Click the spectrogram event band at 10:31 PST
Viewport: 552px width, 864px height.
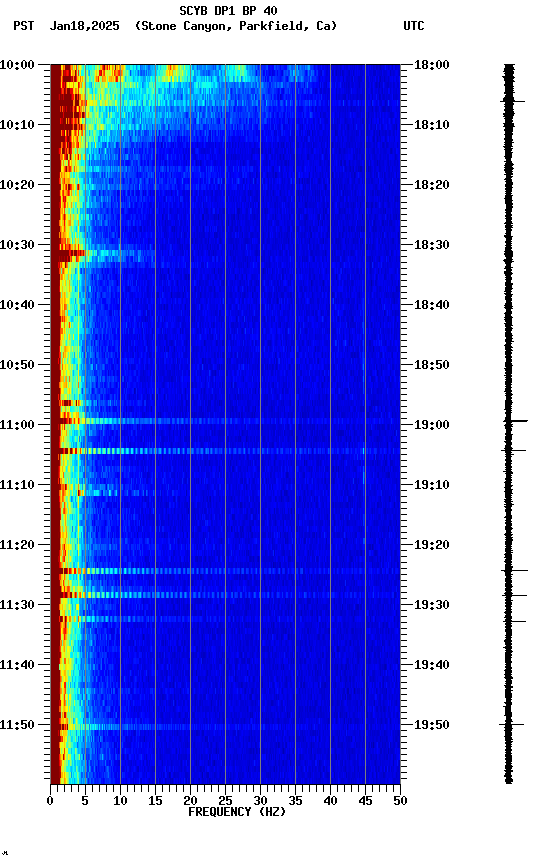(x=103, y=253)
